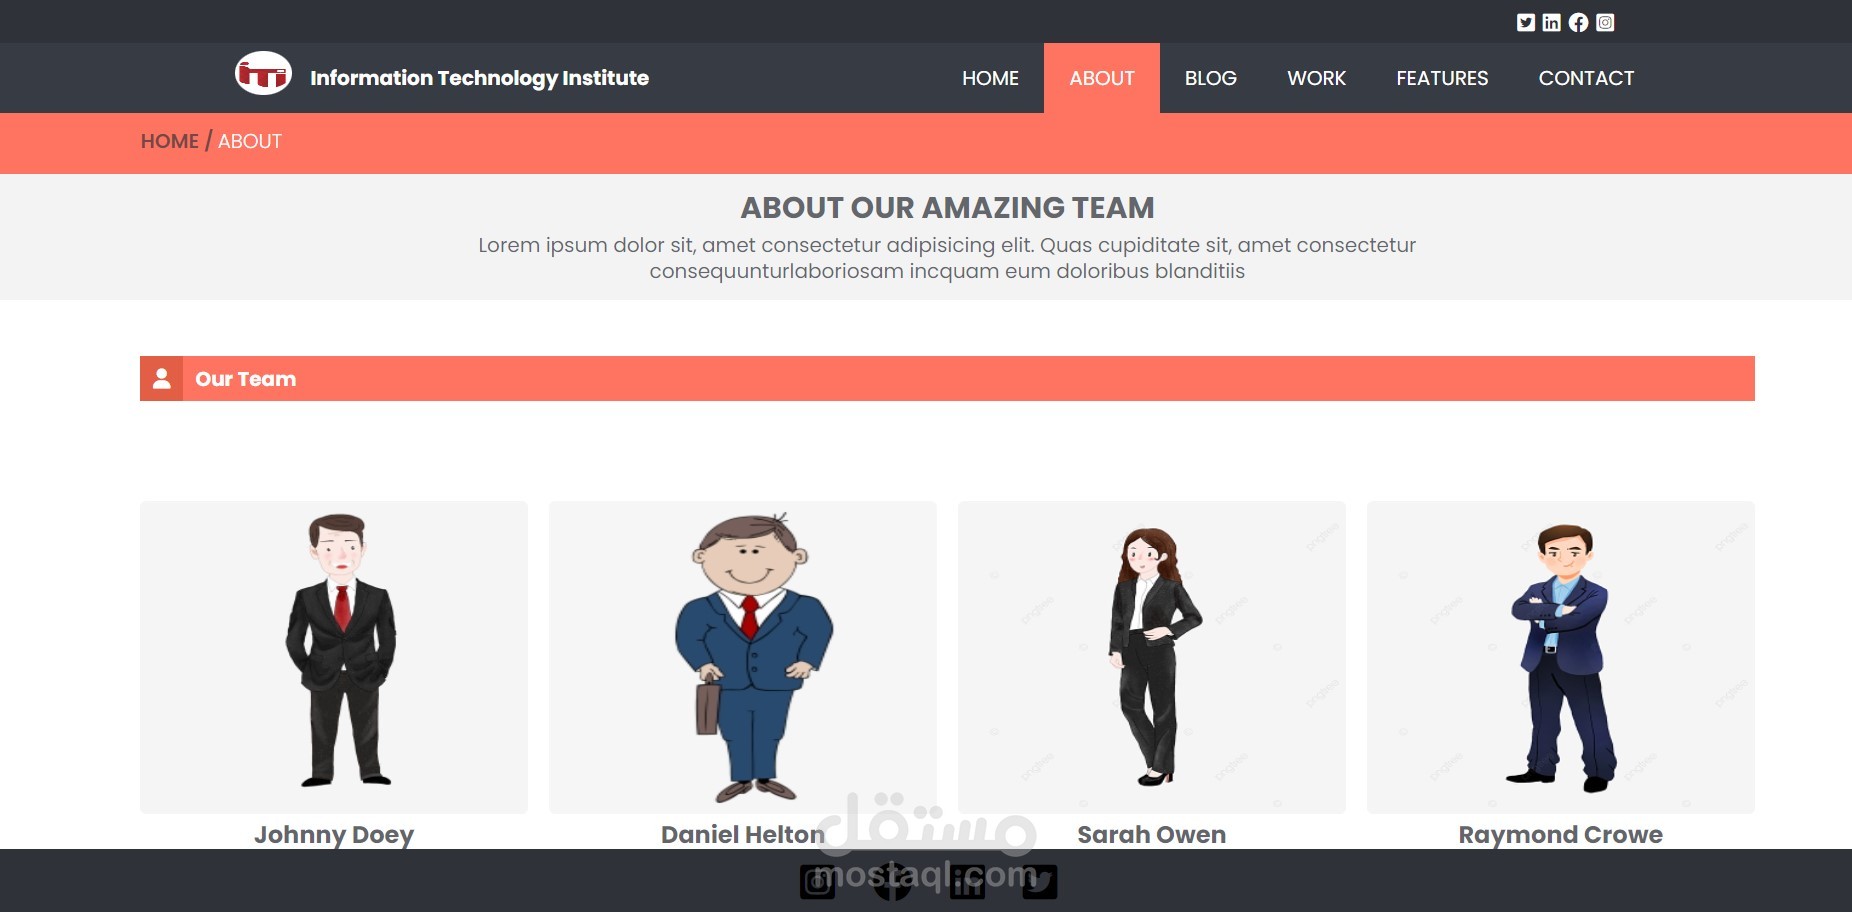Click Johnny Doey's team member name
Screen dimensions: 1852x912
pyautogui.click(x=334, y=835)
